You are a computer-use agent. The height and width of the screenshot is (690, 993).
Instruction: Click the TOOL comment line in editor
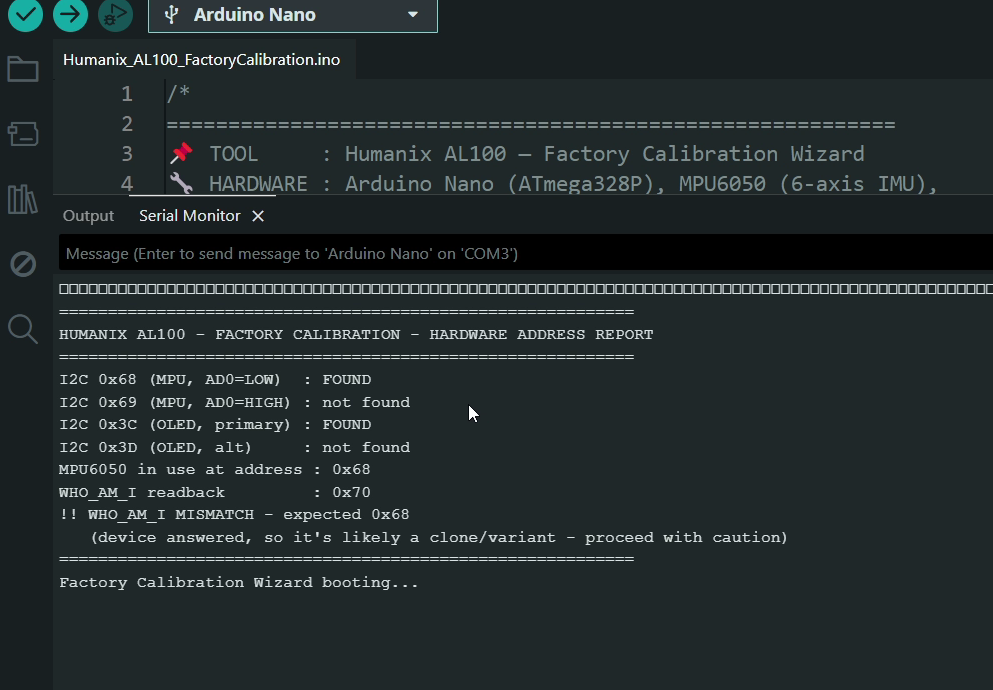[517, 154]
